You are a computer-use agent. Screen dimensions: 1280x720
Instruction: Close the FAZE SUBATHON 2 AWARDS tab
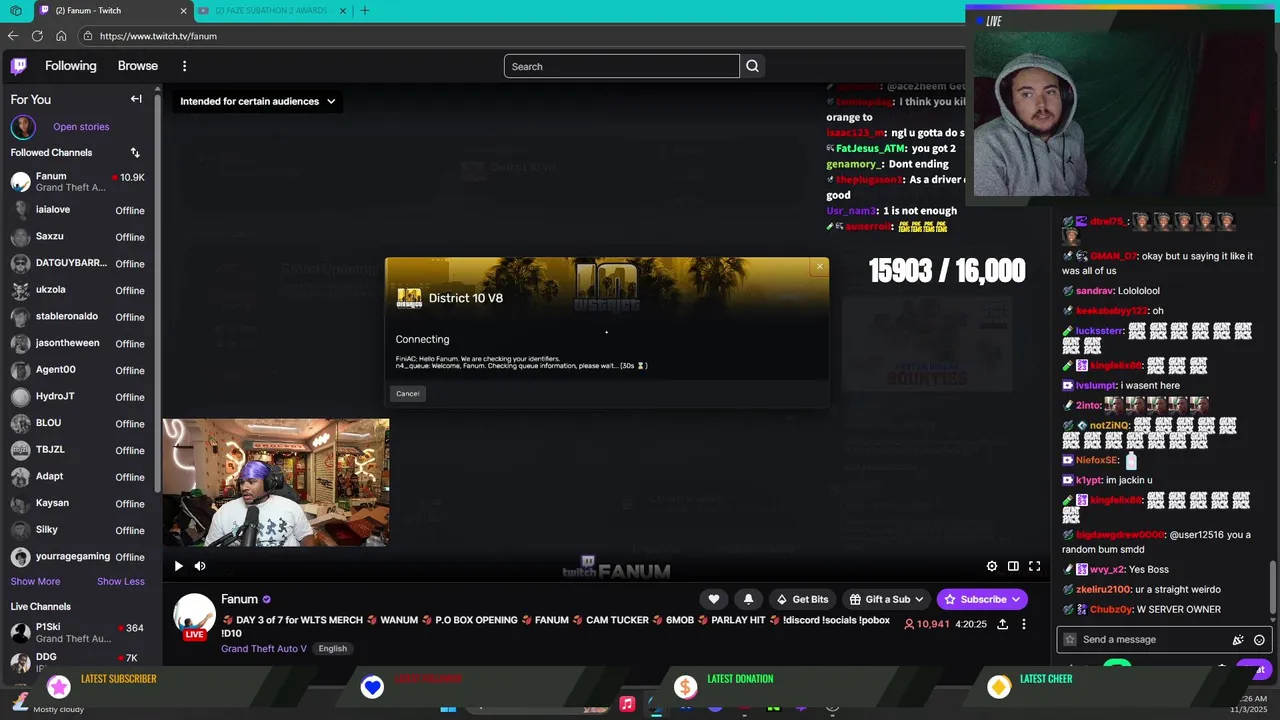click(x=343, y=11)
